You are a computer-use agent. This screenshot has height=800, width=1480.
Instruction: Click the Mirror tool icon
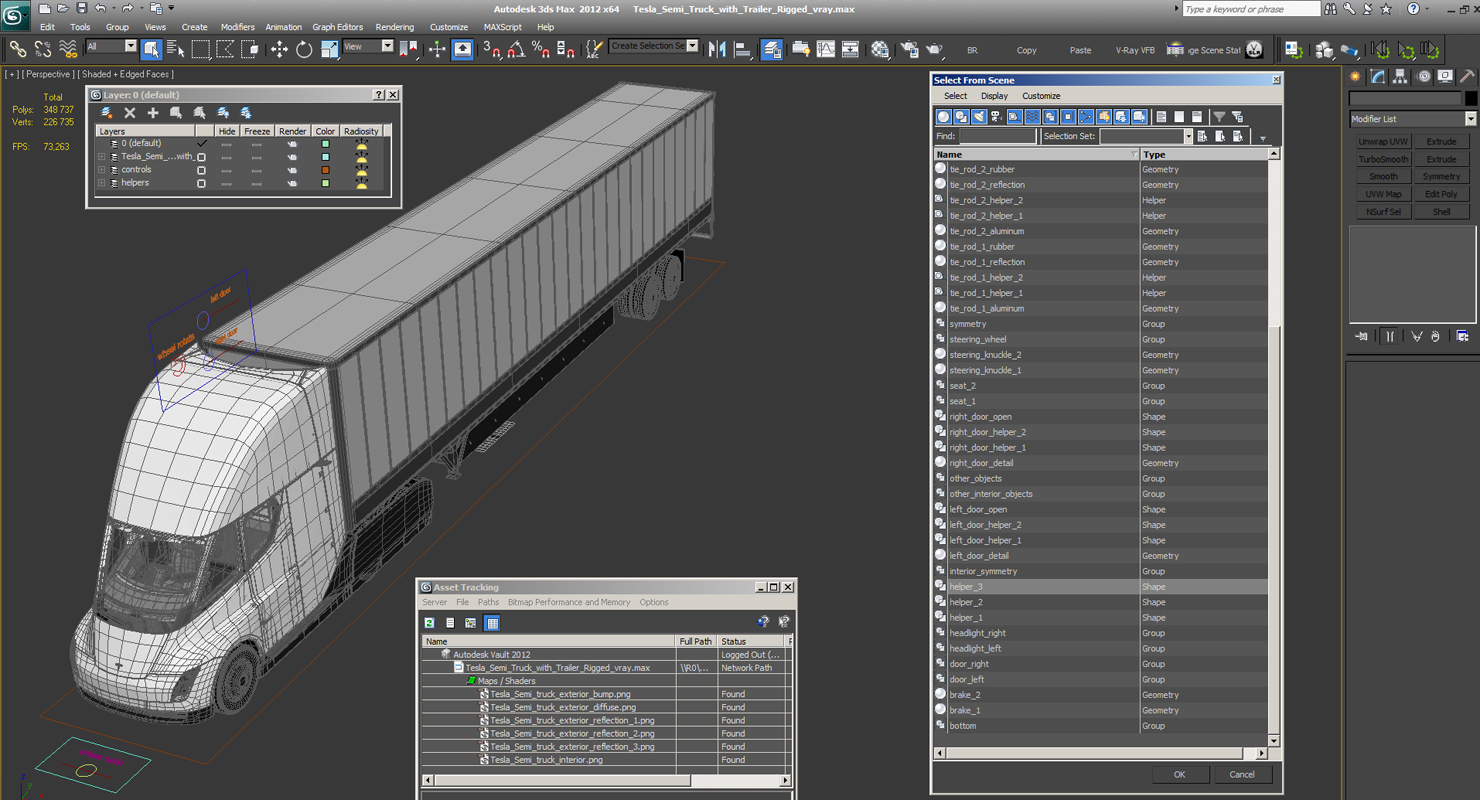[717, 48]
